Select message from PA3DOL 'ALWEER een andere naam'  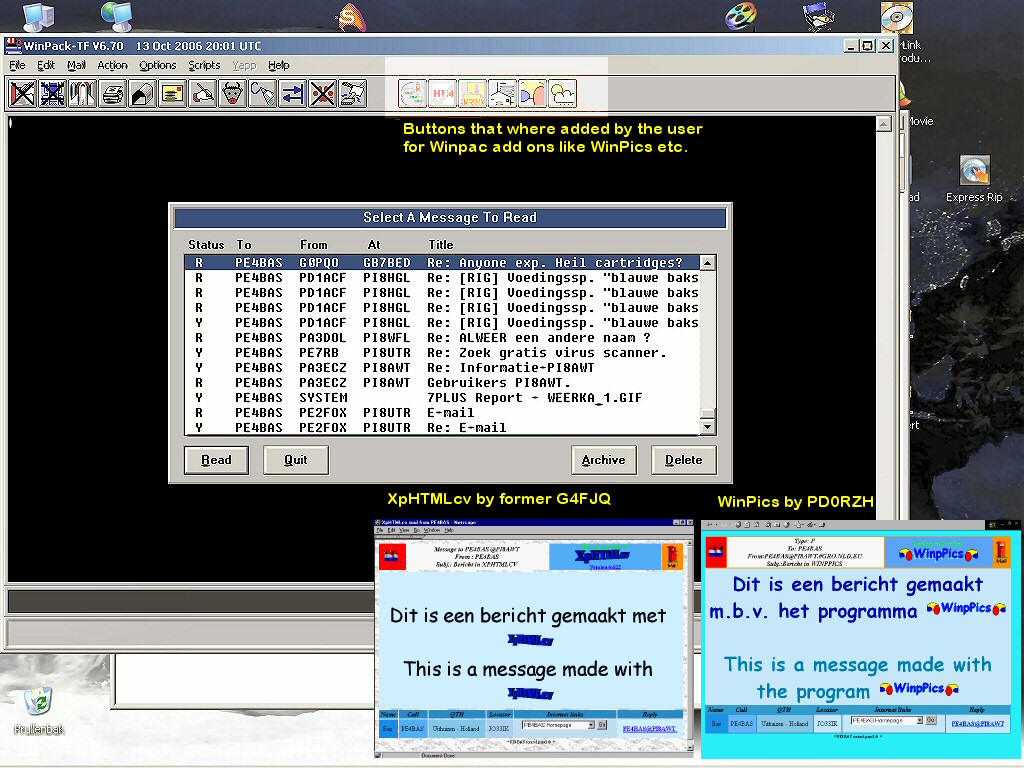point(441,338)
